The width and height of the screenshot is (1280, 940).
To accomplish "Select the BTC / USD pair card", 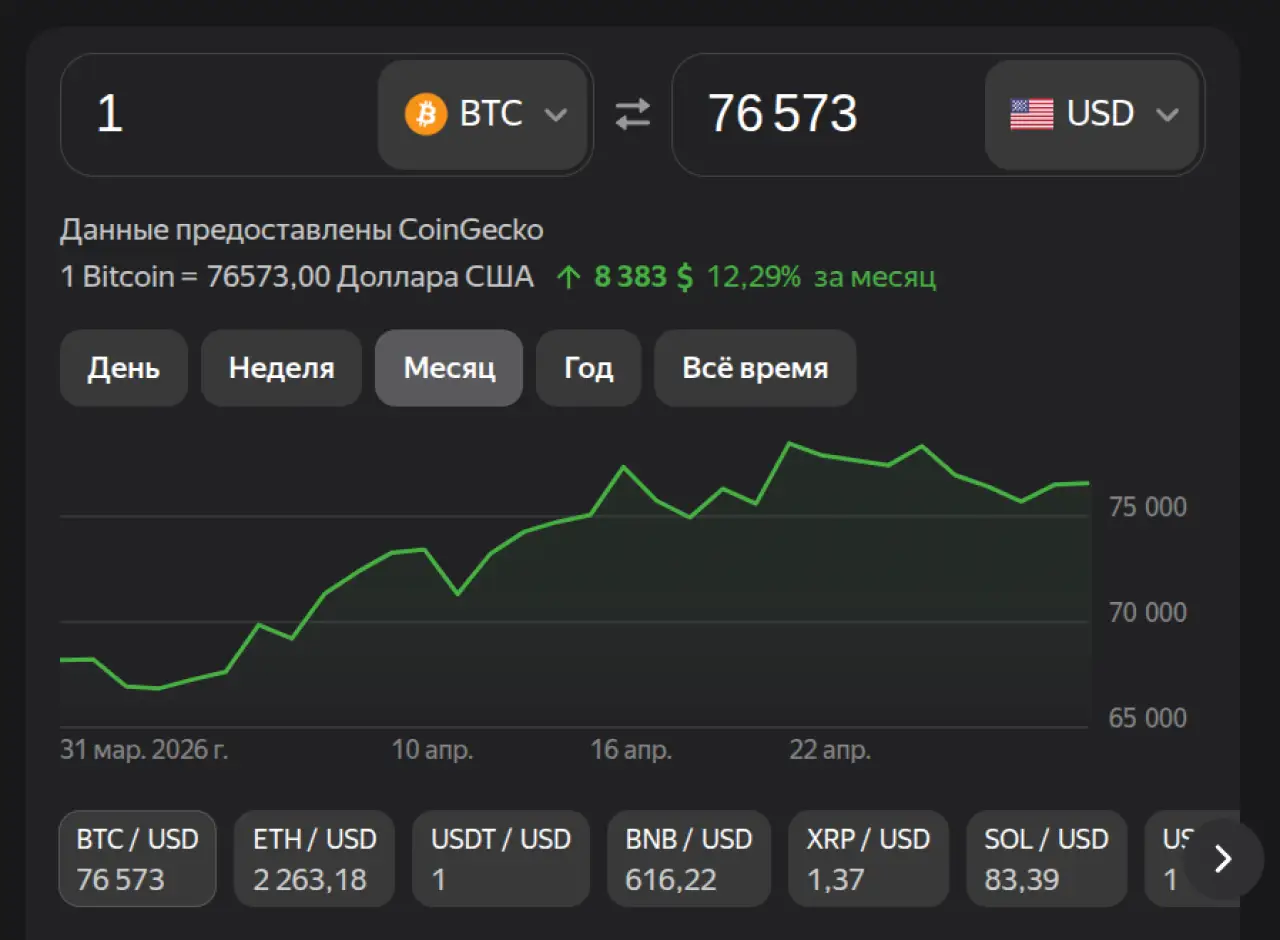I will pos(138,858).
